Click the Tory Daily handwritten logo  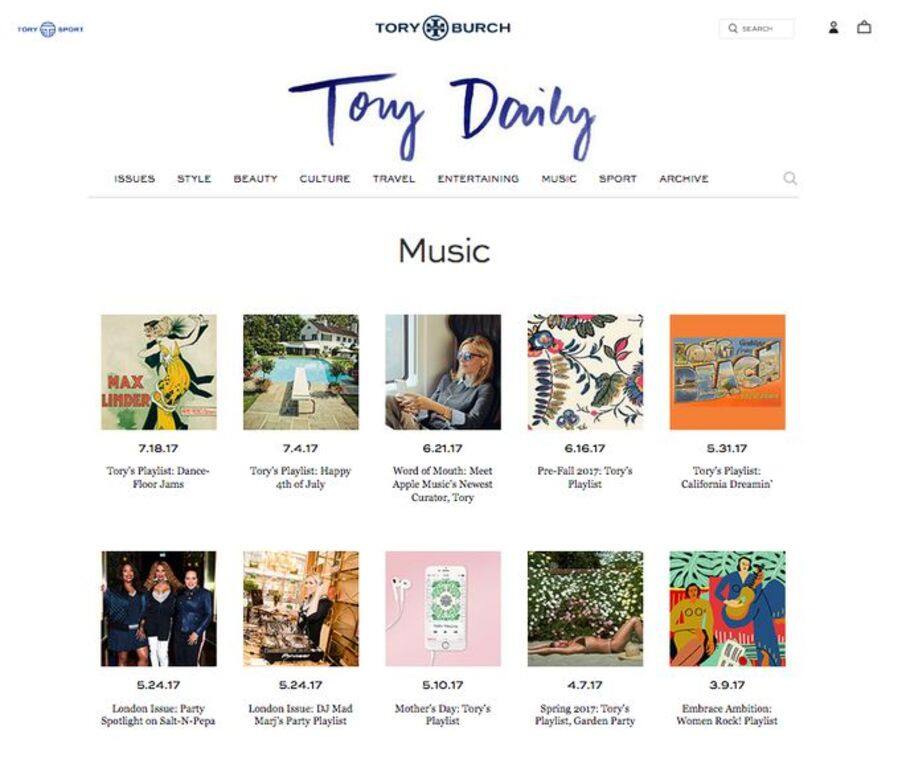click(x=442, y=117)
